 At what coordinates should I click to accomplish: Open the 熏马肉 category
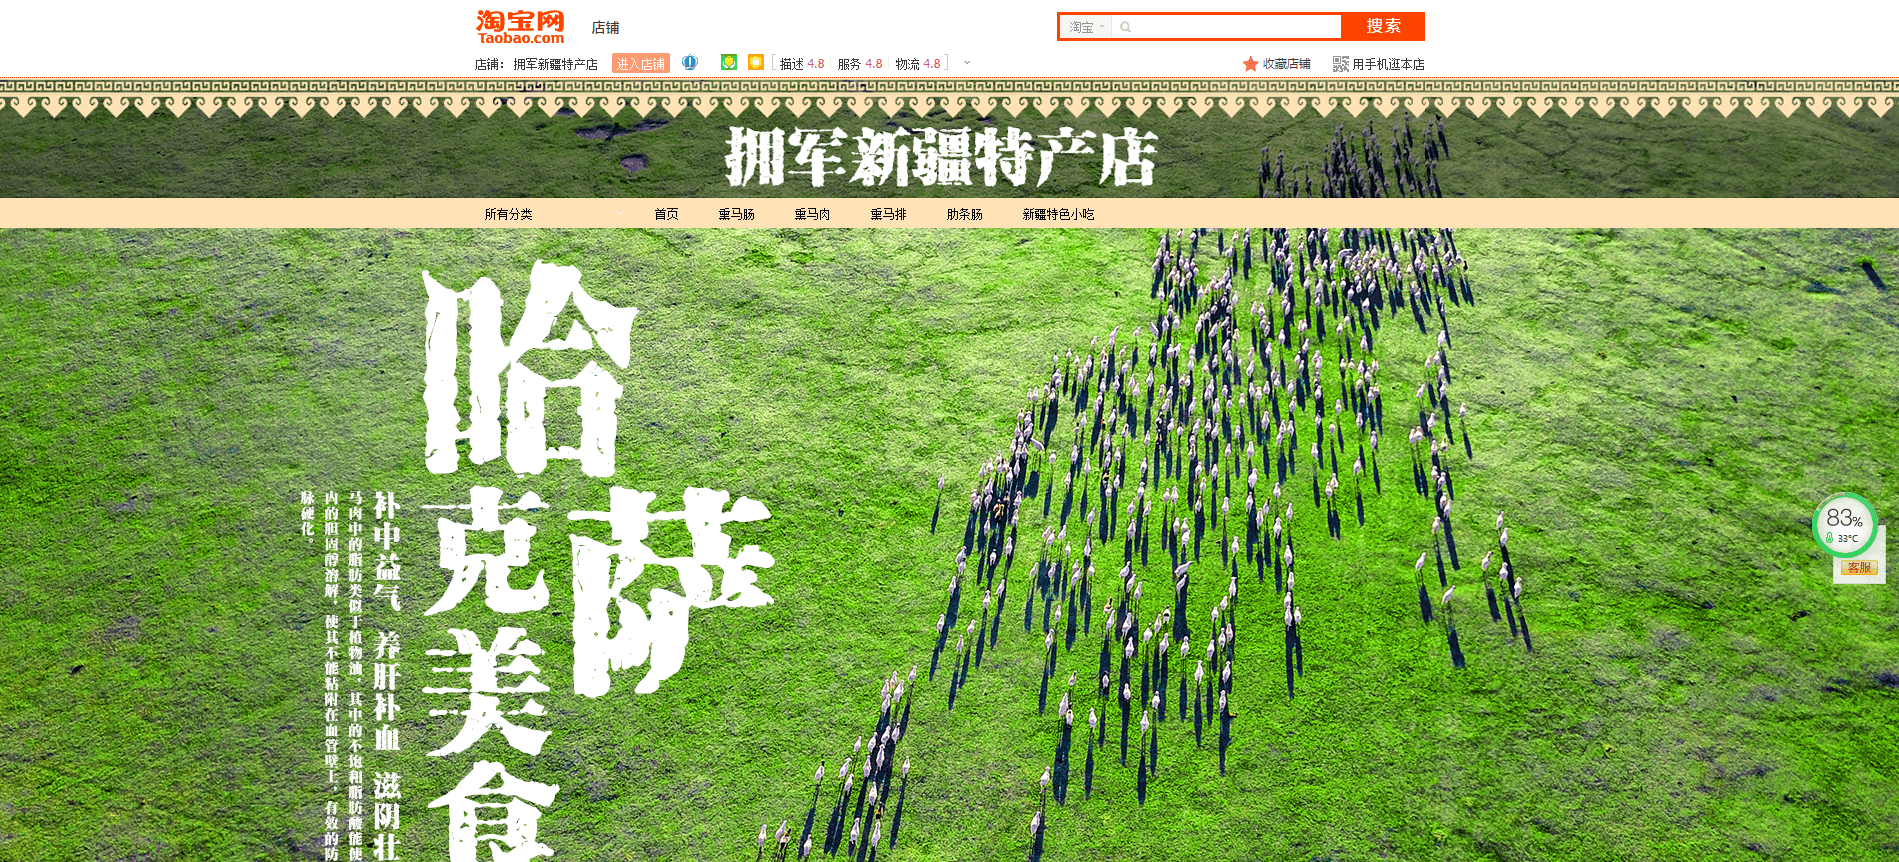(812, 214)
